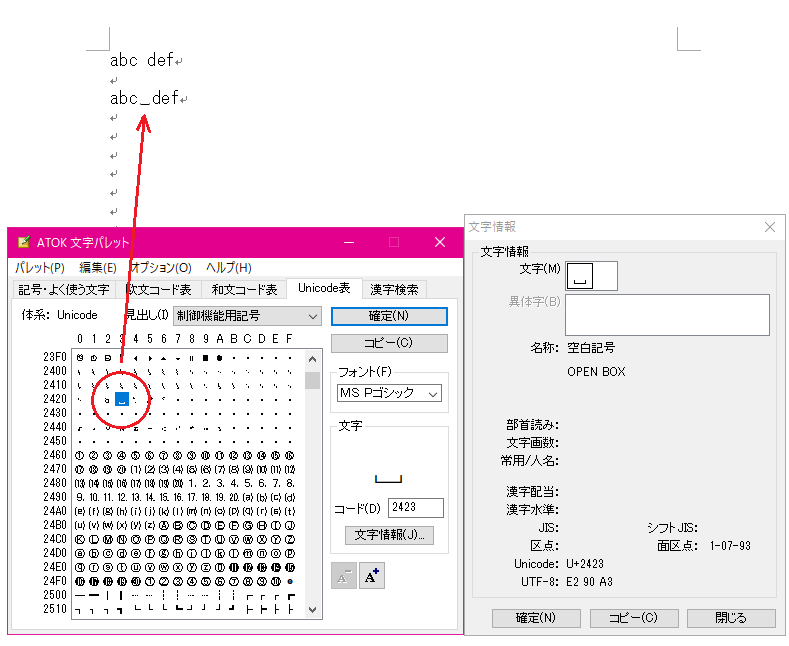This screenshot has width=789, height=646.
Task: Click the 文字(M) character field
Action: point(591,276)
